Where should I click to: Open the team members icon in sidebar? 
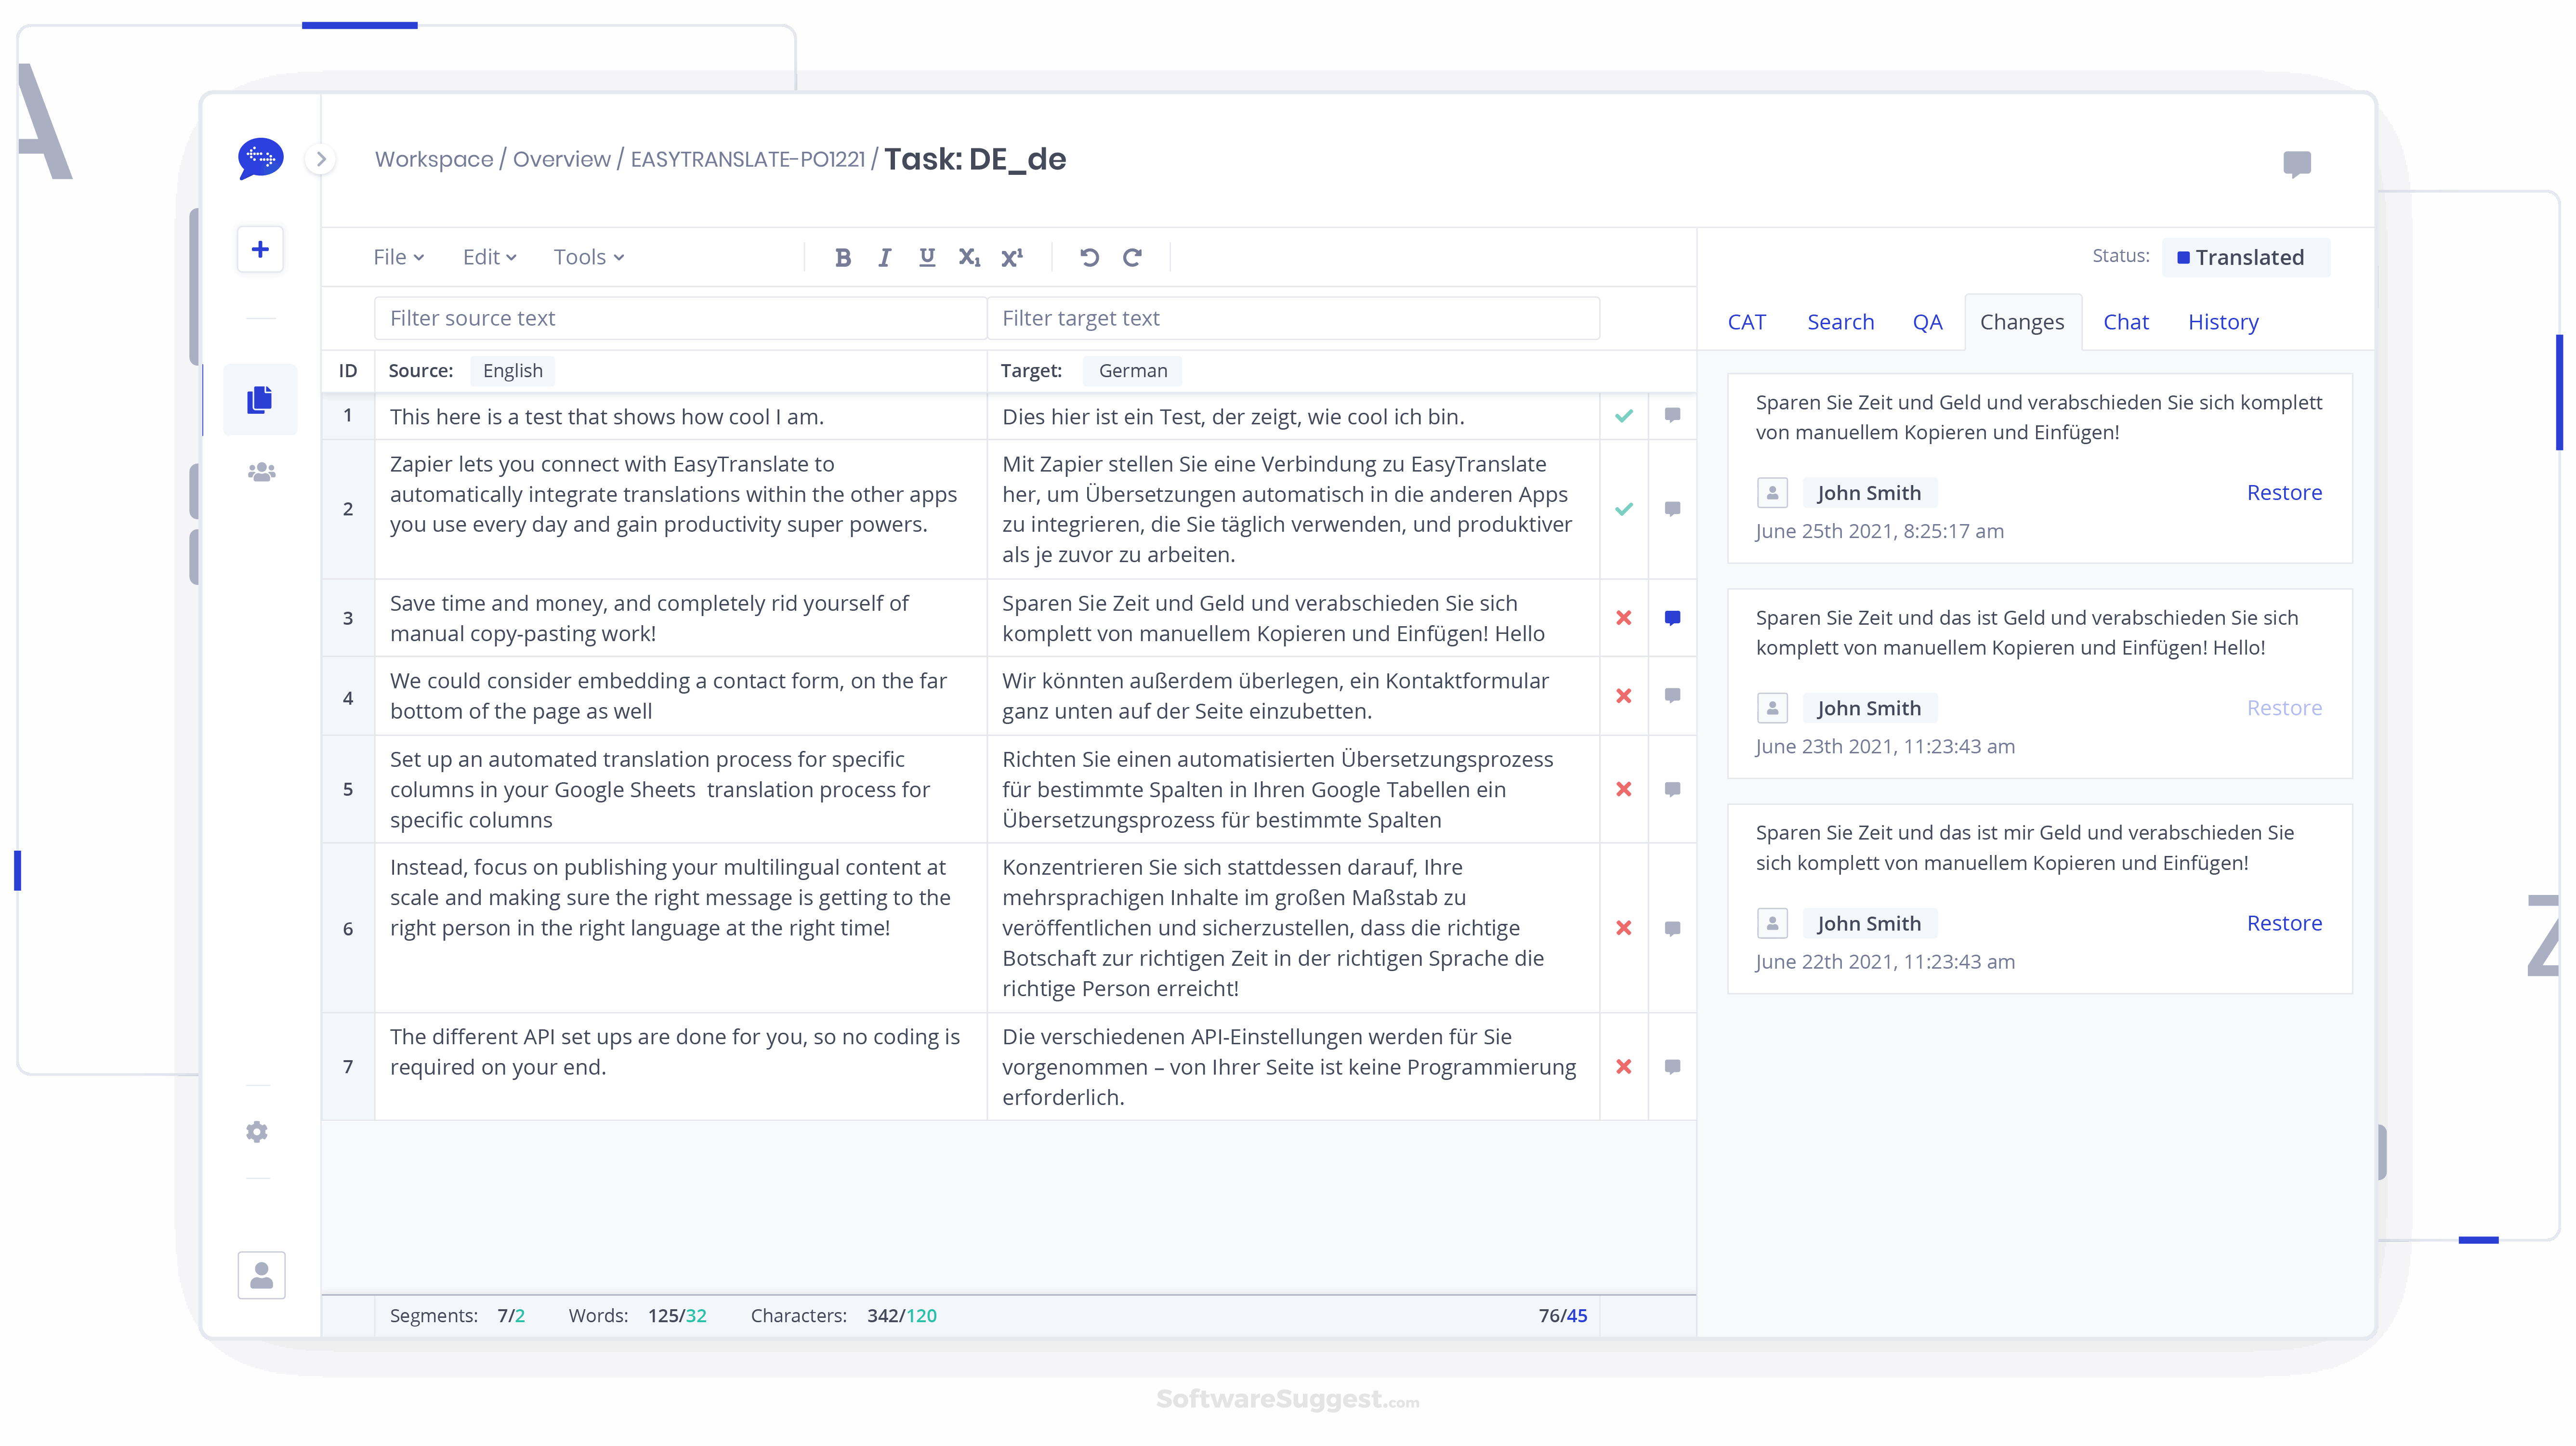259,472
